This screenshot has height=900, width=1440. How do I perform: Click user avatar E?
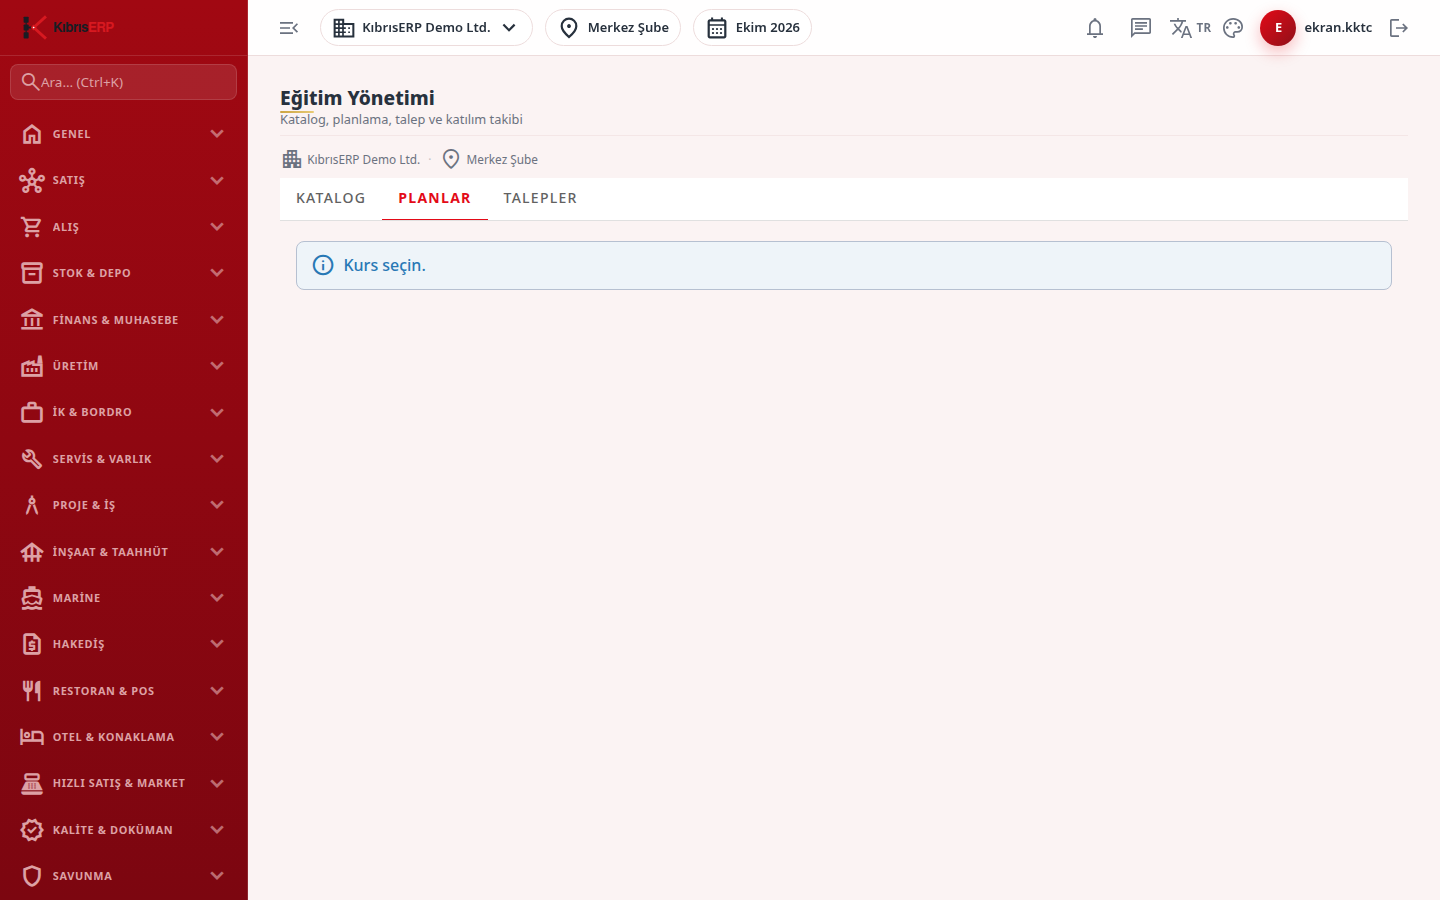[x=1278, y=28]
